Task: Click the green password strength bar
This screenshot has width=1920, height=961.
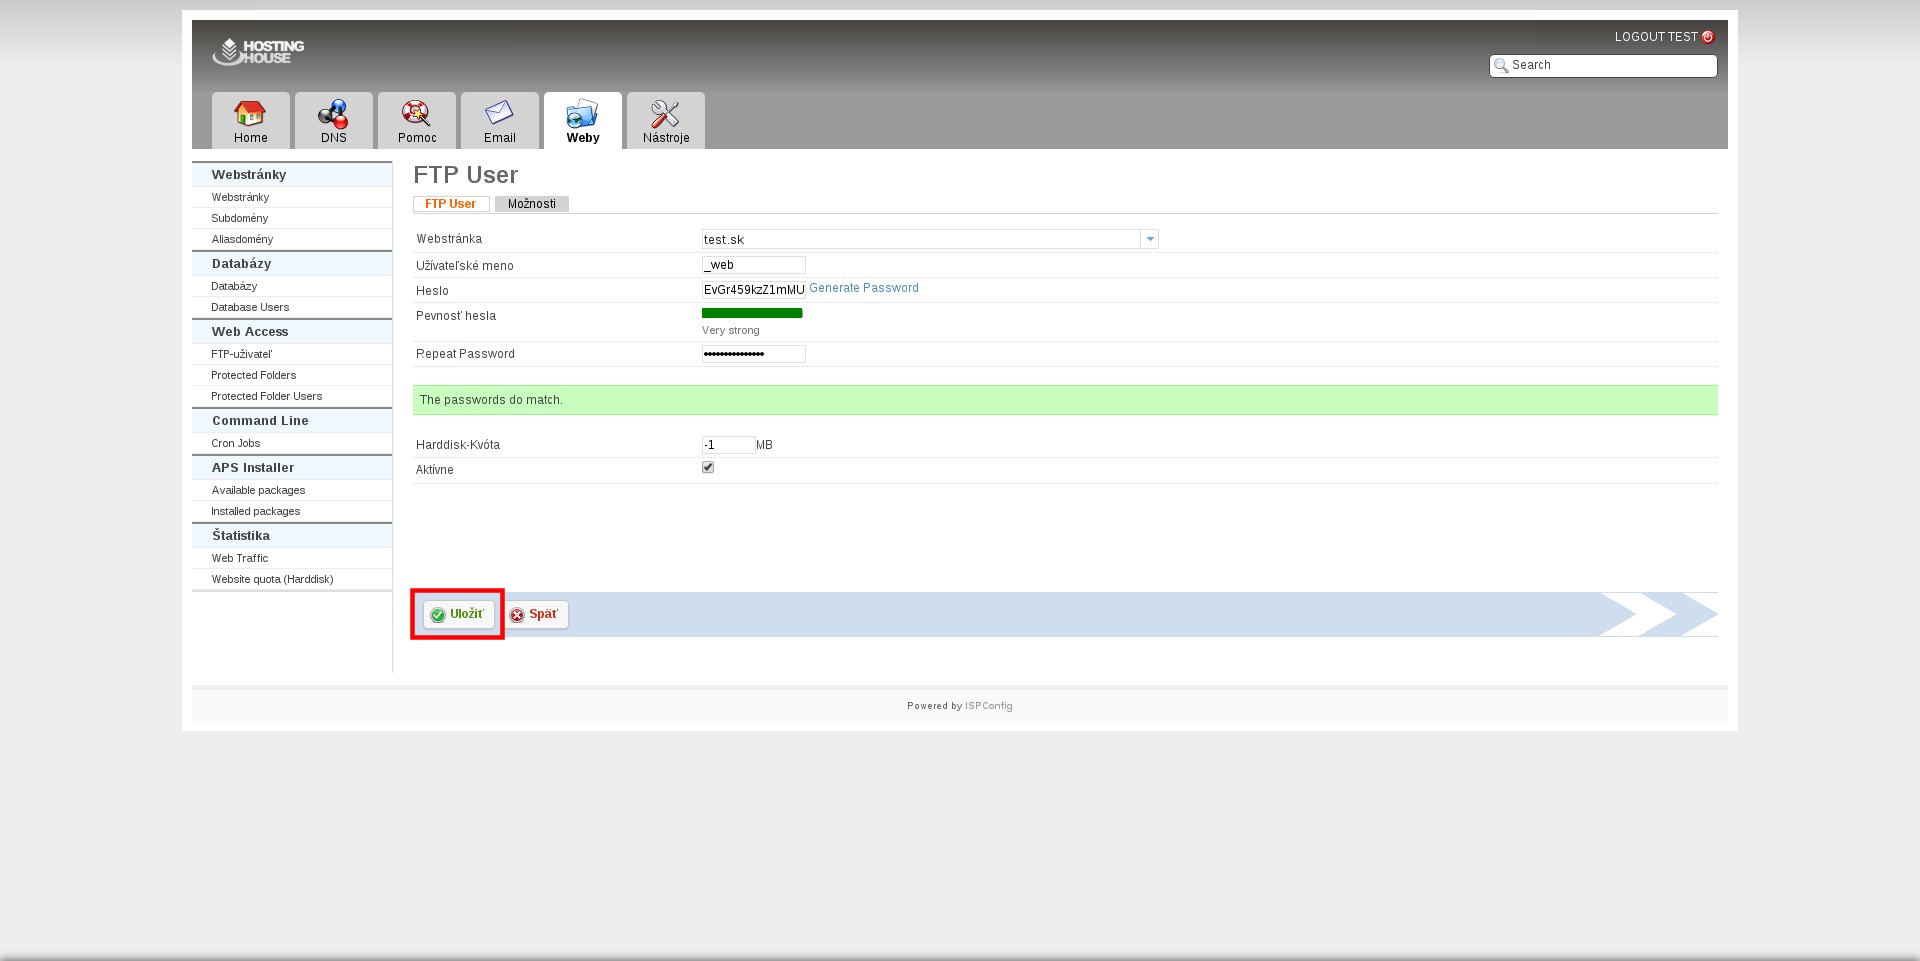Action: click(x=752, y=313)
